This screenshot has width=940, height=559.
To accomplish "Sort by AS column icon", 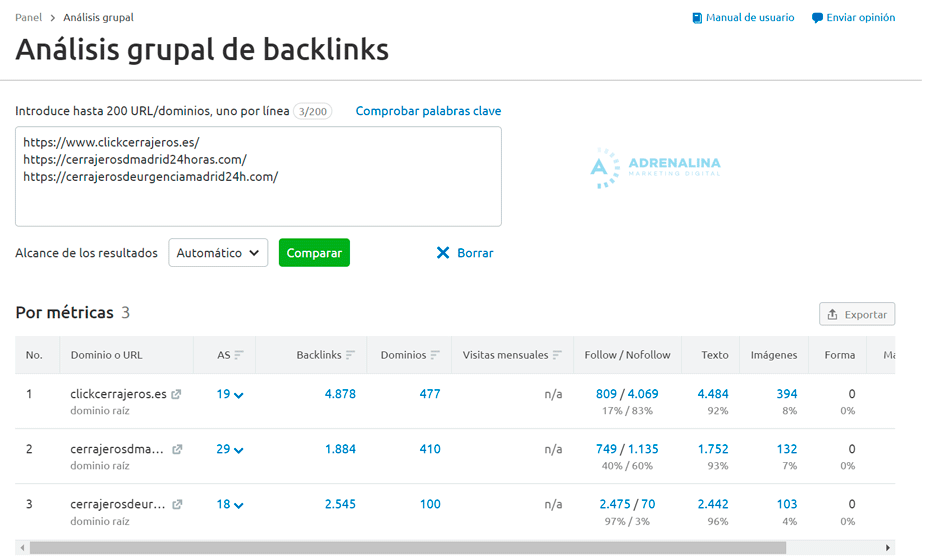I will 239,355.
